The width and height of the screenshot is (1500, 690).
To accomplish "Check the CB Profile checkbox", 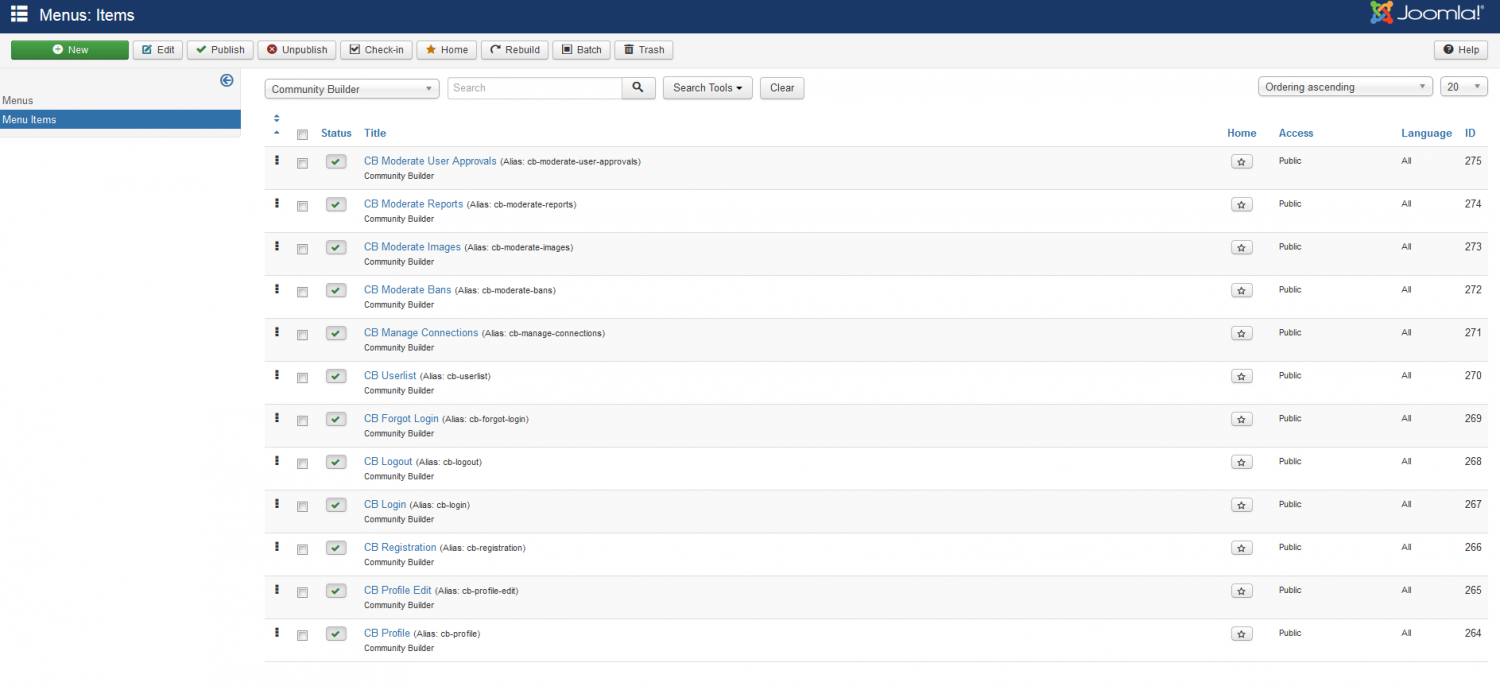I will tap(302, 636).
